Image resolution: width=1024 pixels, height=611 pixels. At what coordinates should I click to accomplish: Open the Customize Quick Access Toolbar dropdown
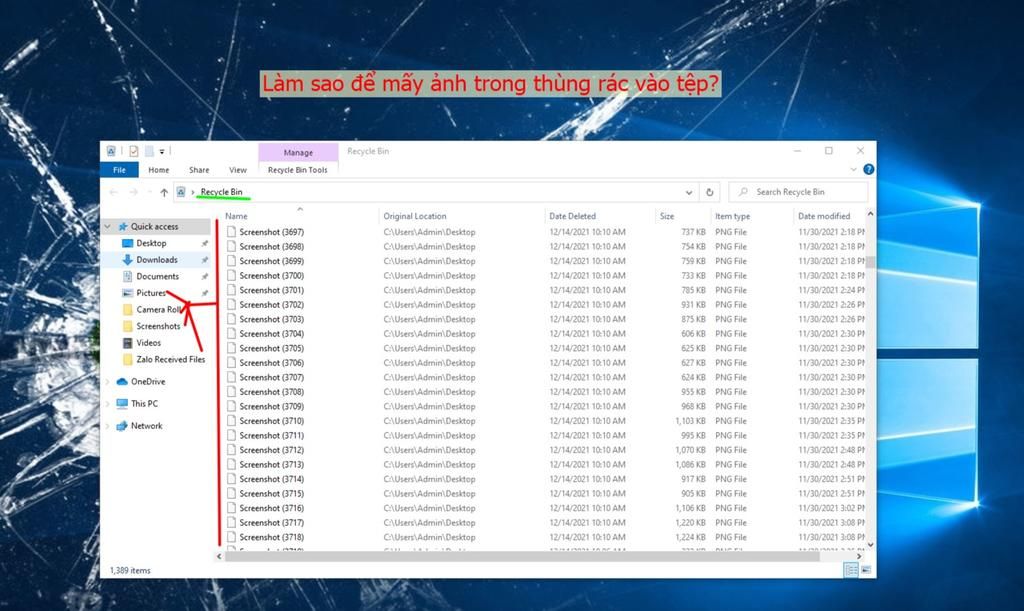point(162,151)
